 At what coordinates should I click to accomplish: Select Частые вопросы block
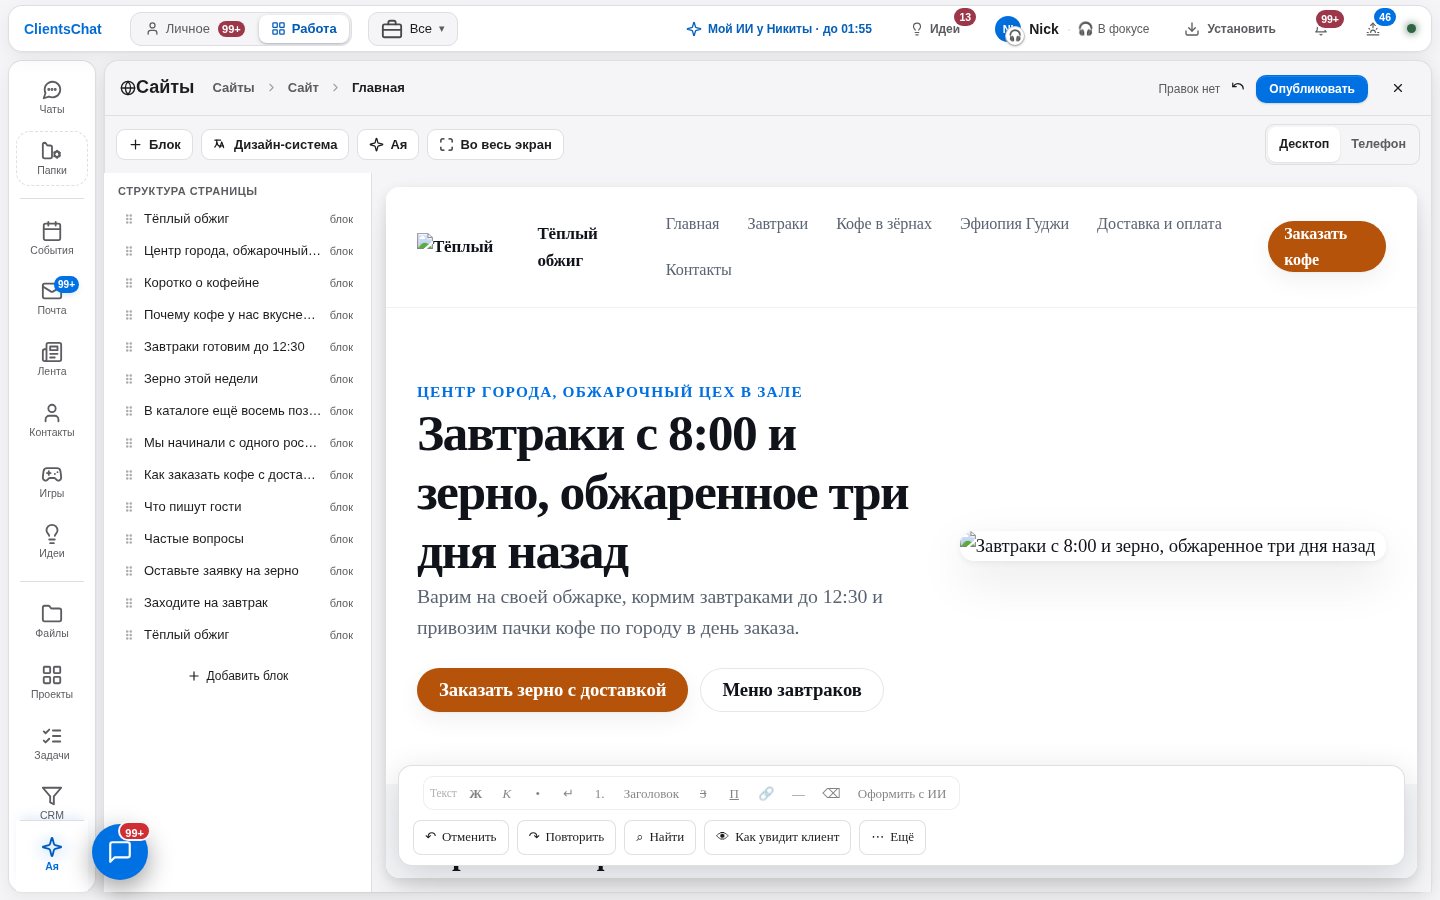(238, 539)
